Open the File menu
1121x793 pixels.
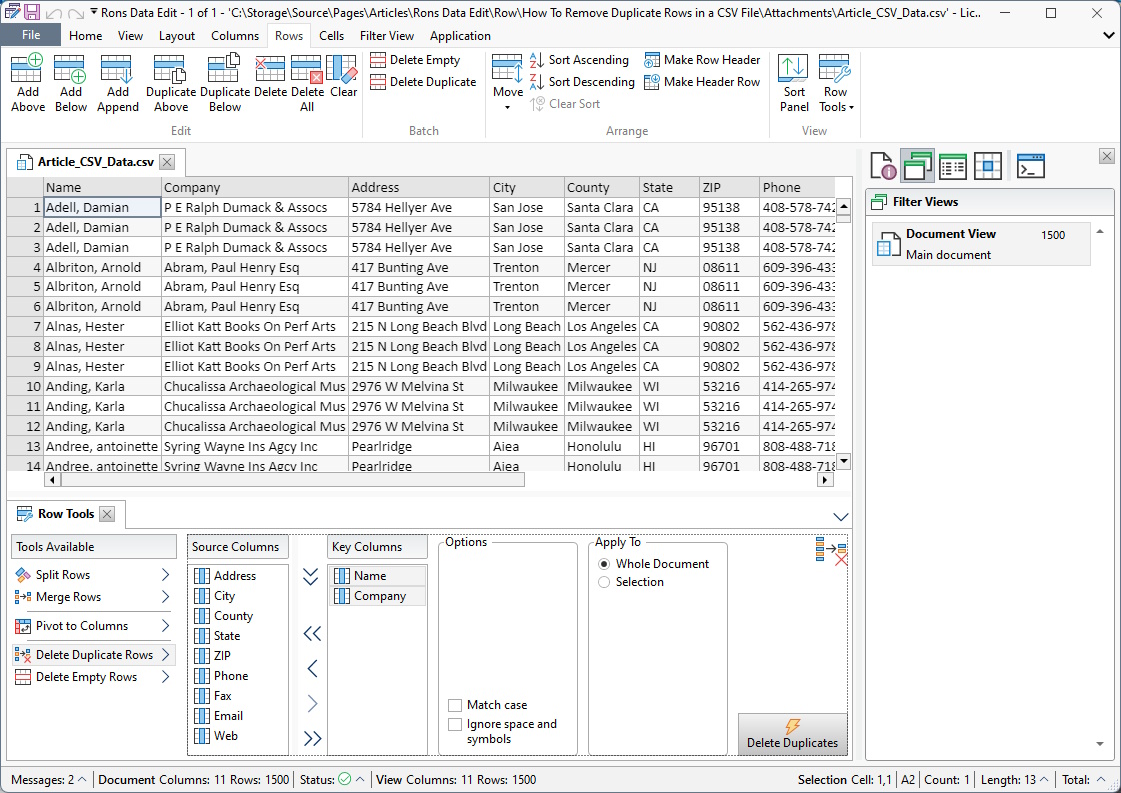click(x=31, y=35)
